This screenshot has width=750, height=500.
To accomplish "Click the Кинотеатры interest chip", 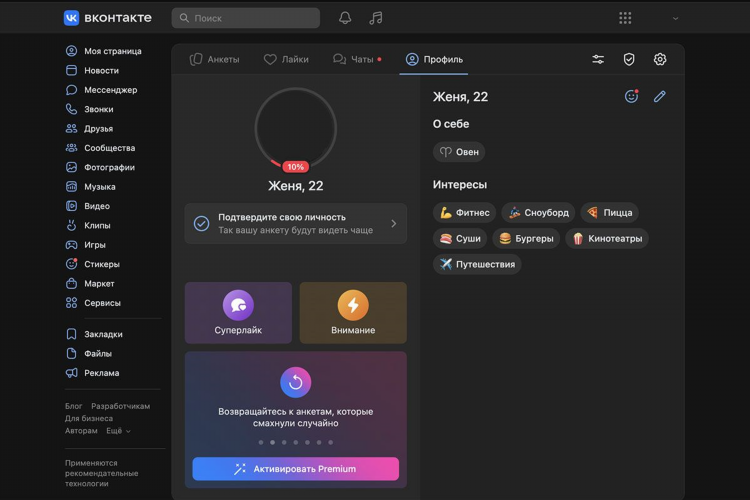I will pos(607,238).
